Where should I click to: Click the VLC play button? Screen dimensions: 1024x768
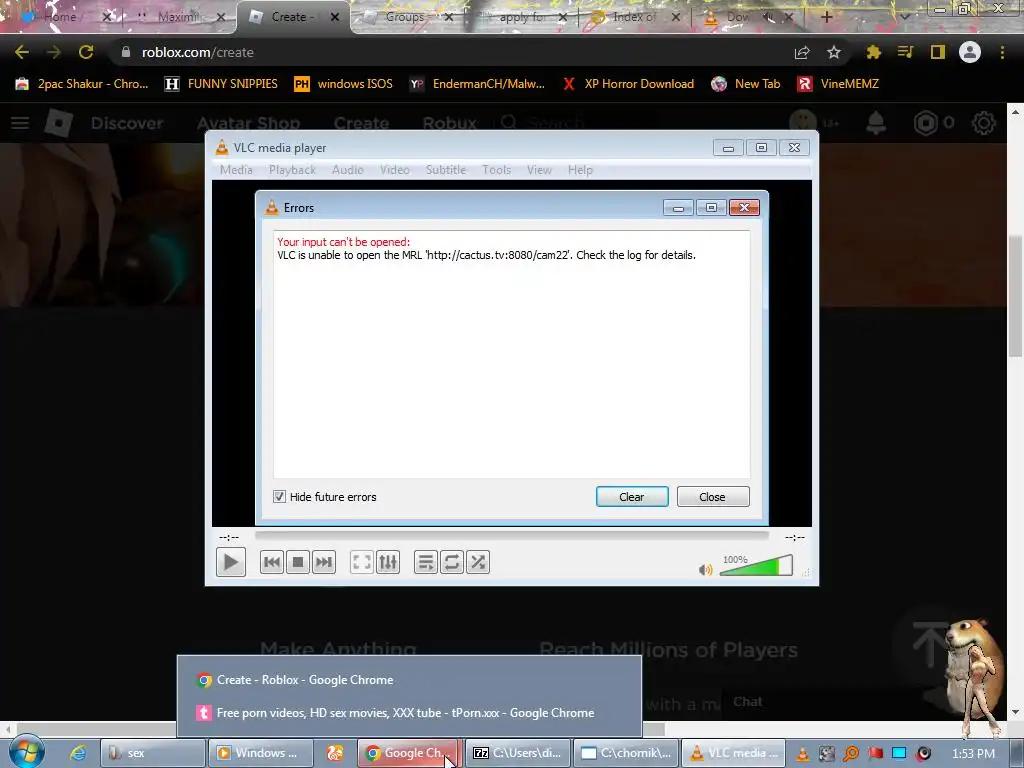click(231, 562)
